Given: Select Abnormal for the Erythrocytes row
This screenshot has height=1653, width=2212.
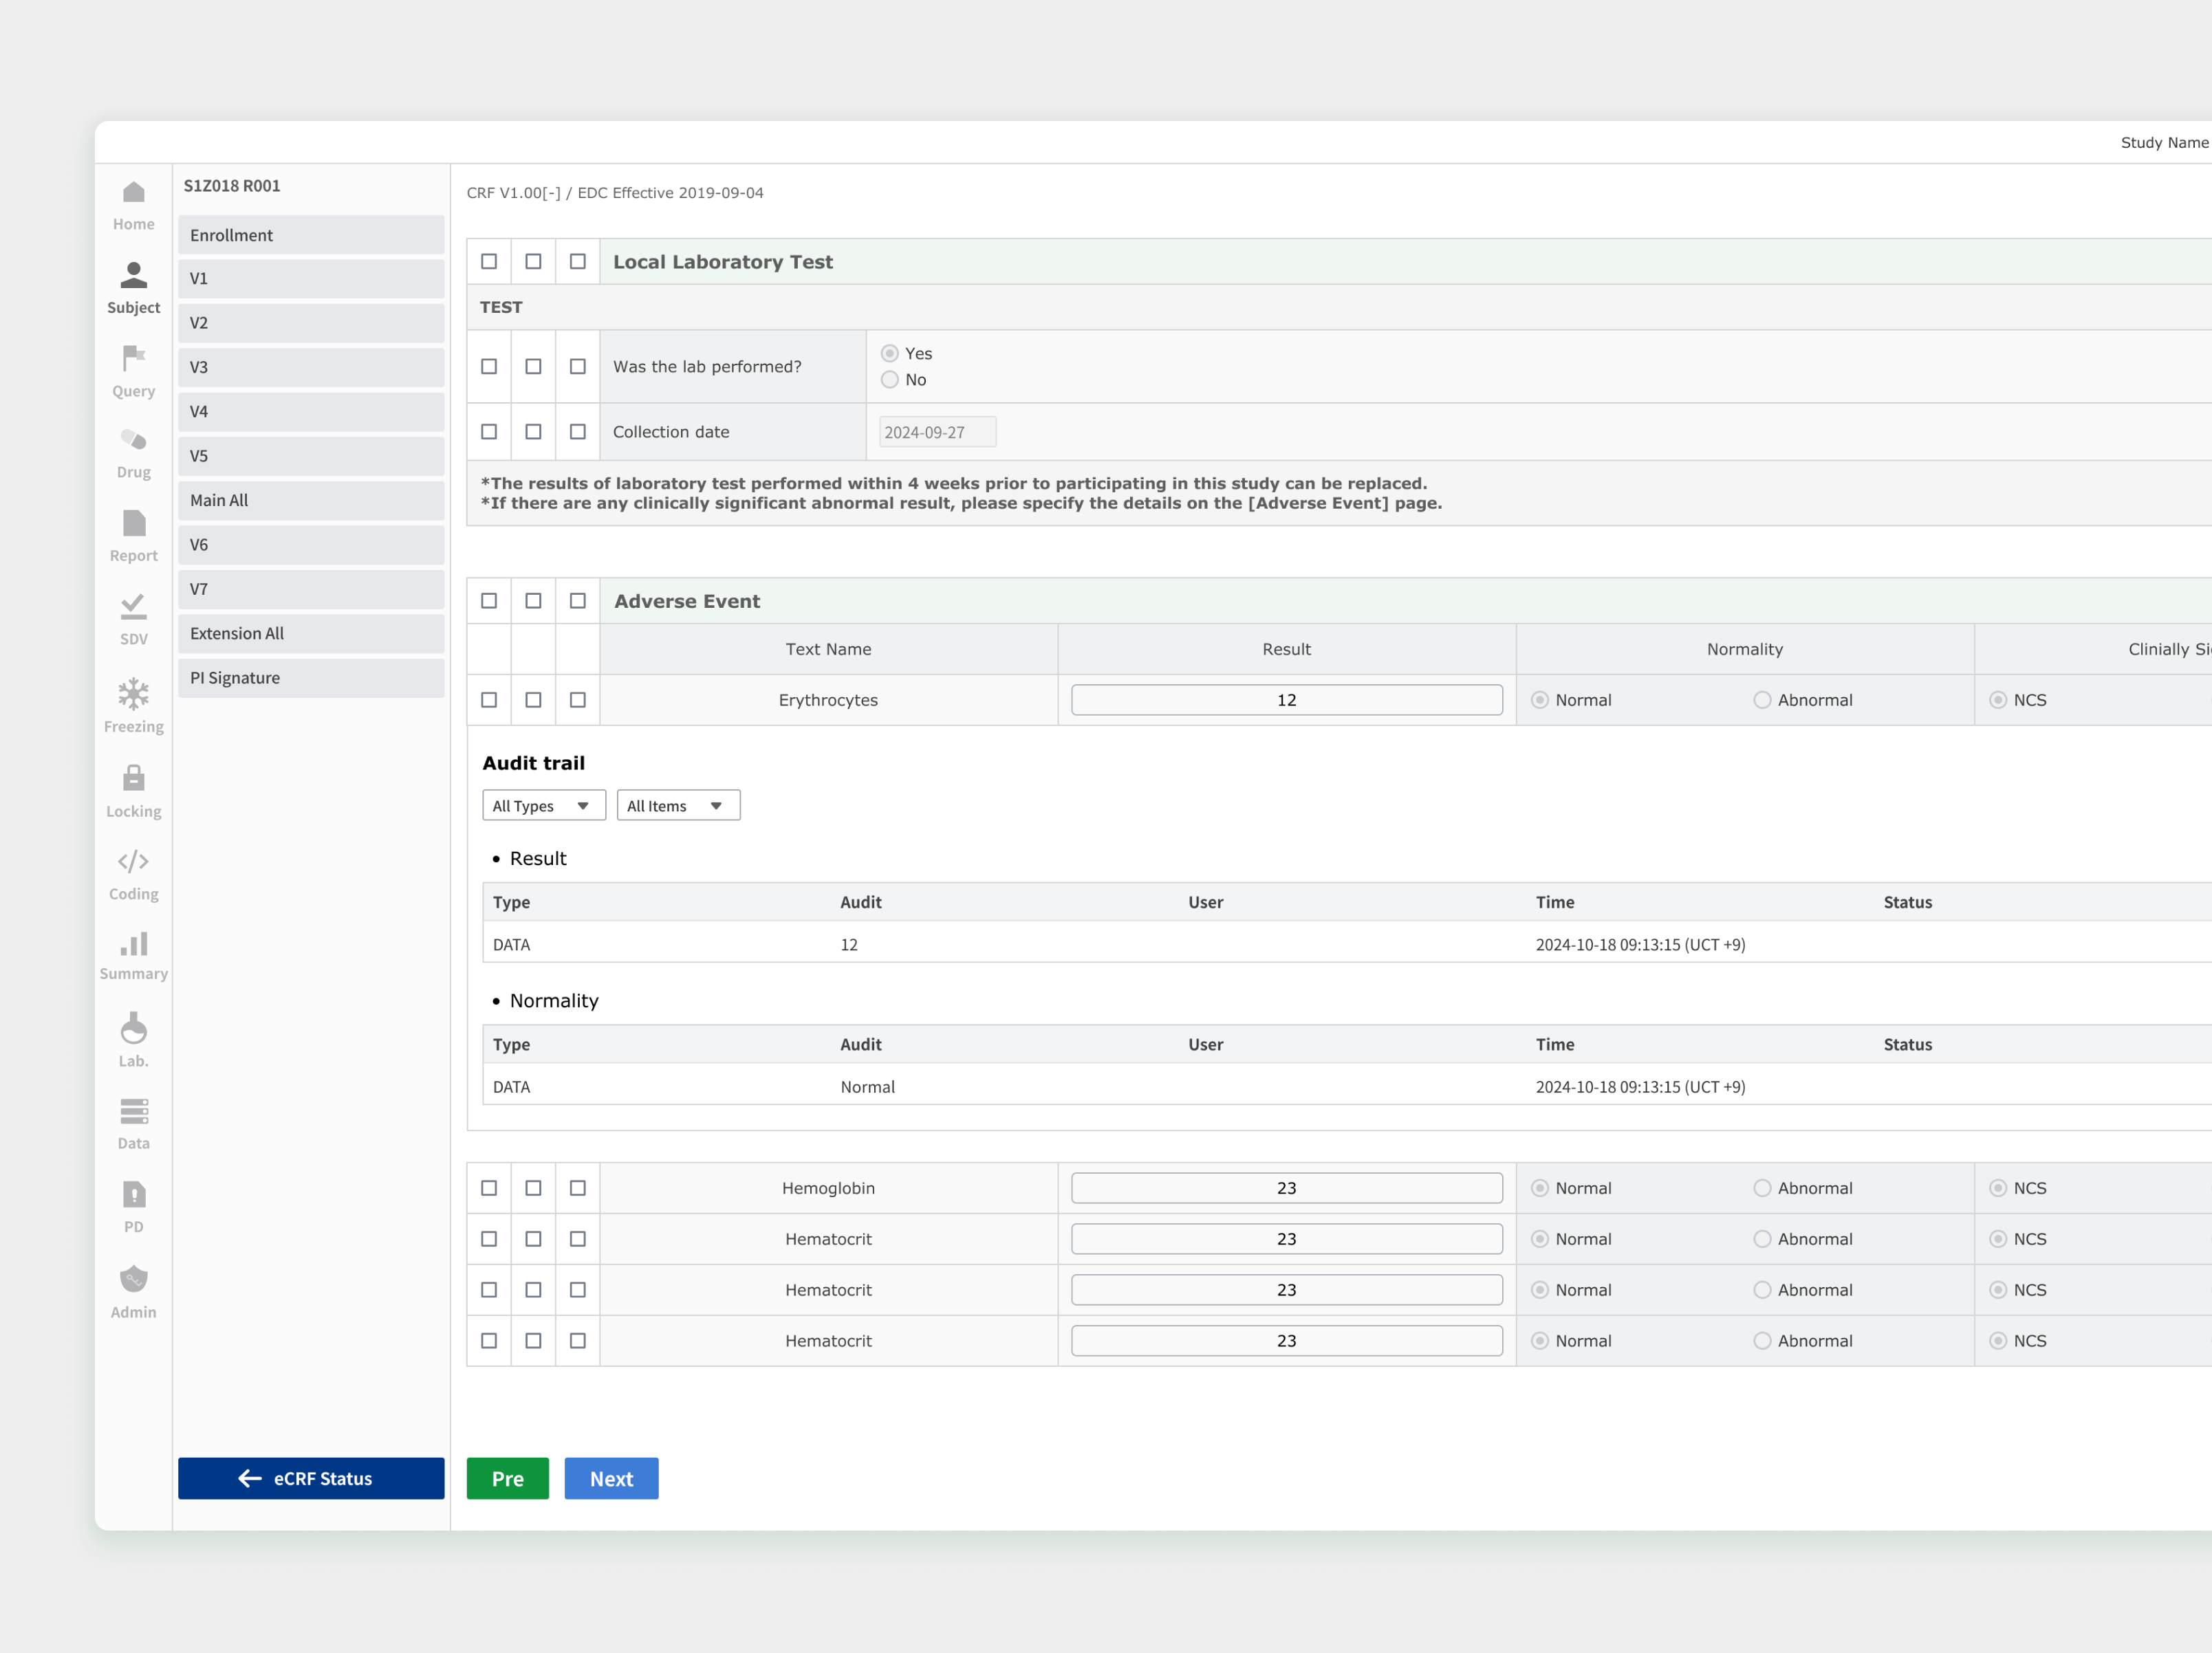Looking at the screenshot, I should pyautogui.click(x=1762, y=700).
